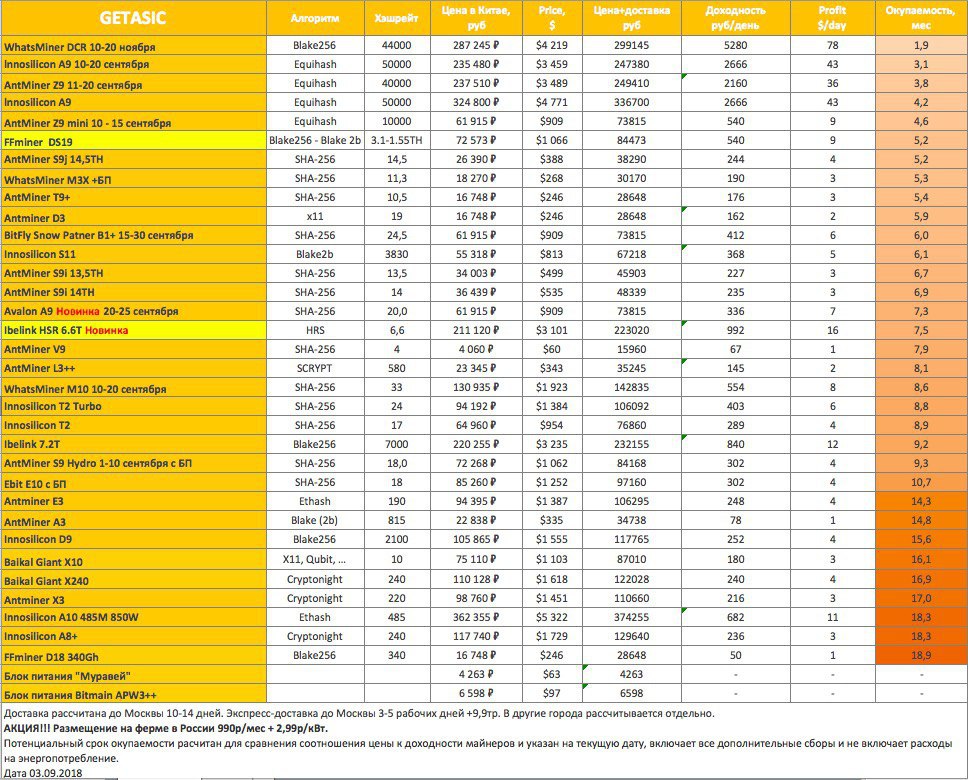
Task: Click the "AntMiner S9i 14TH" cell
Action: point(133,293)
